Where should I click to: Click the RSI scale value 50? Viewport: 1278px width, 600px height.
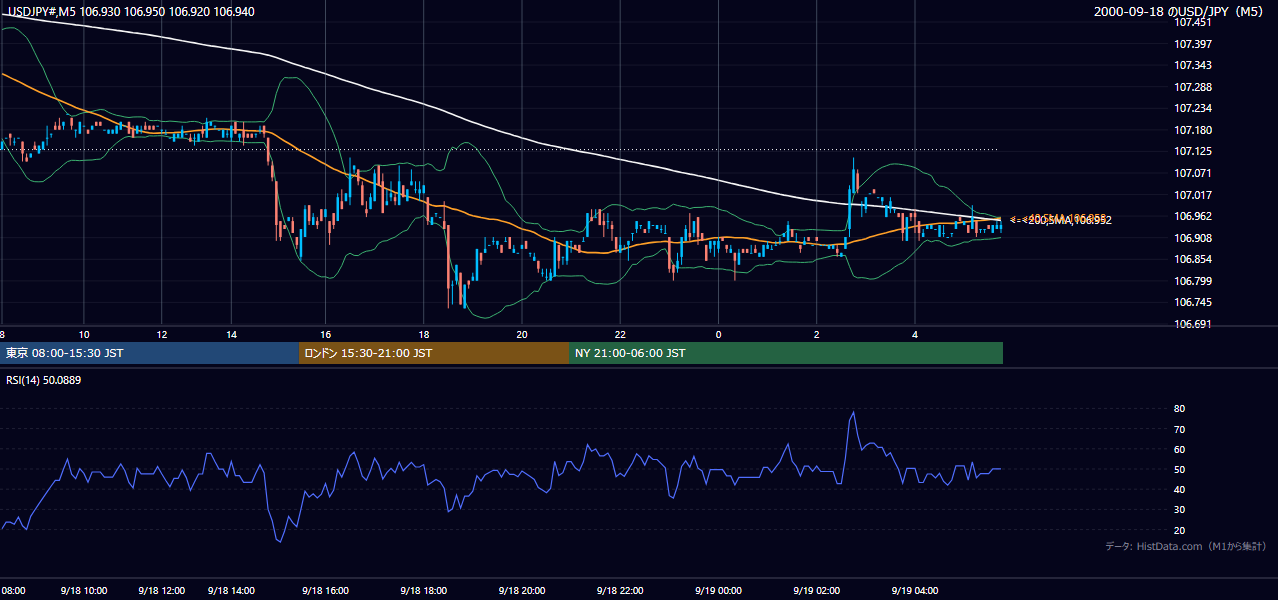(x=1180, y=469)
